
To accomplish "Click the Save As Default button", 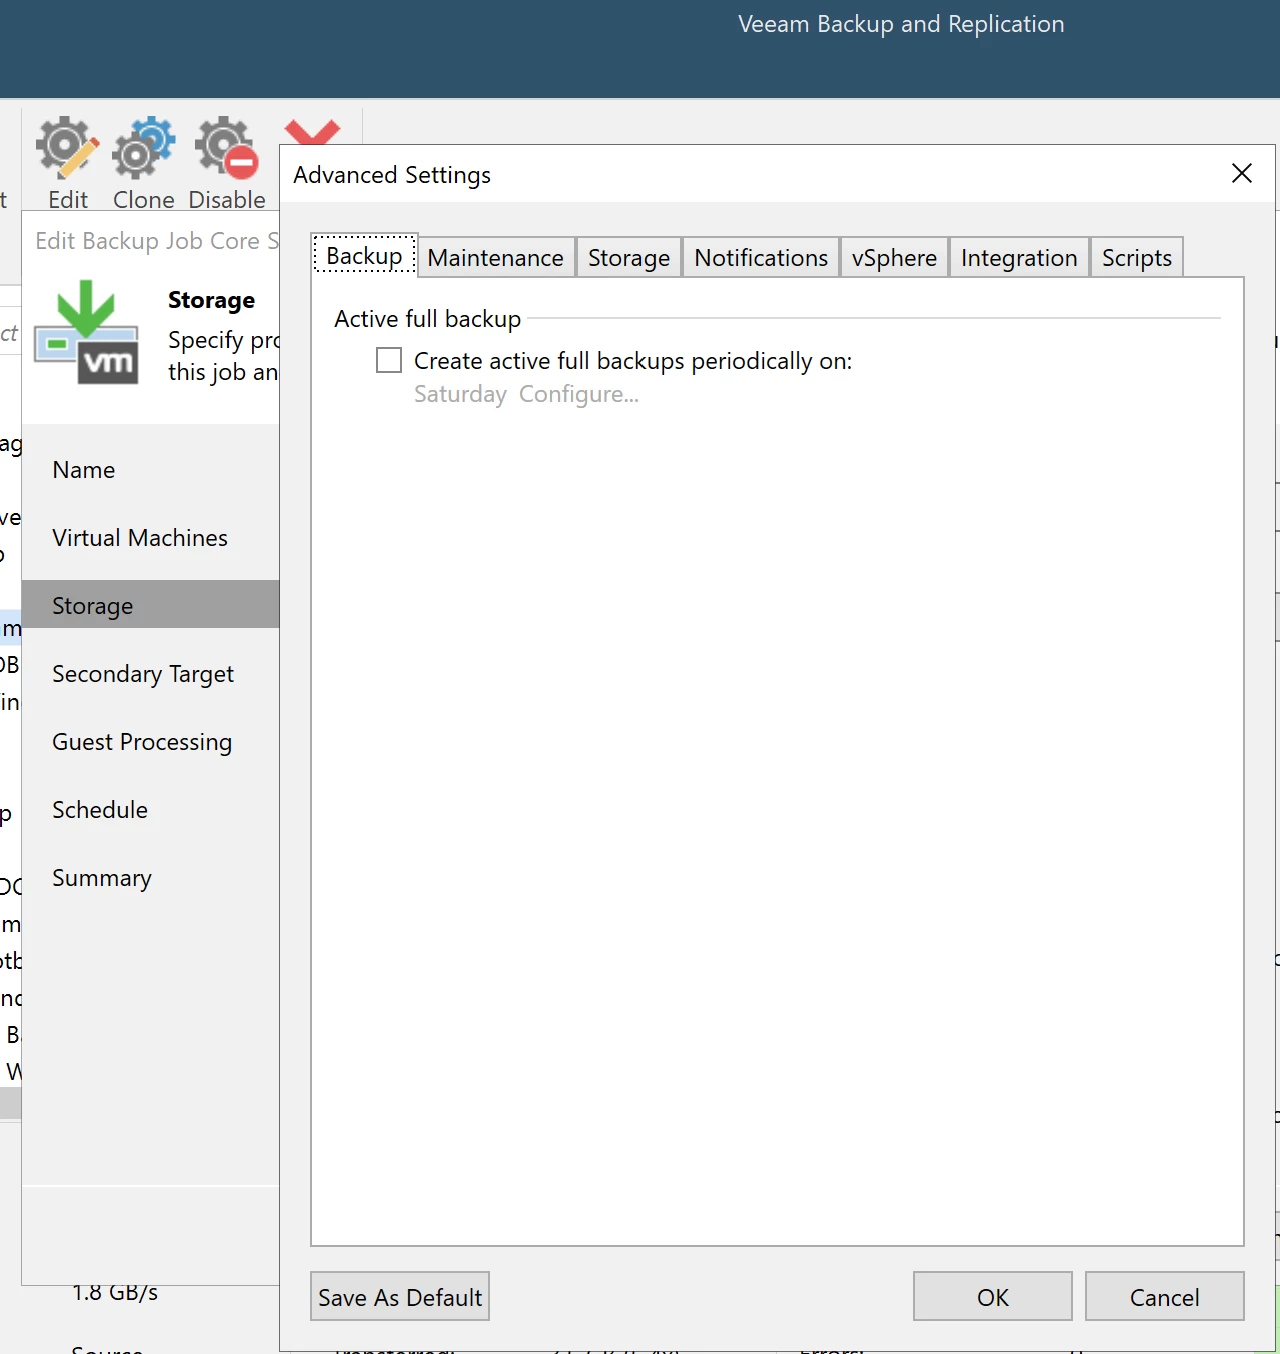I will 400,1297.
